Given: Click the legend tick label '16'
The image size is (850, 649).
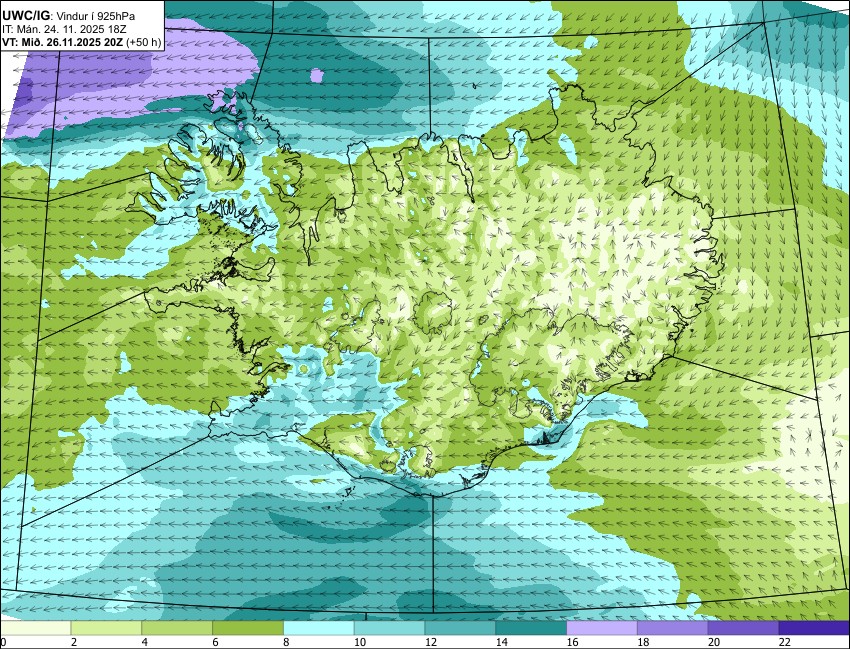Looking at the screenshot, I should click(x=572, y=642).
